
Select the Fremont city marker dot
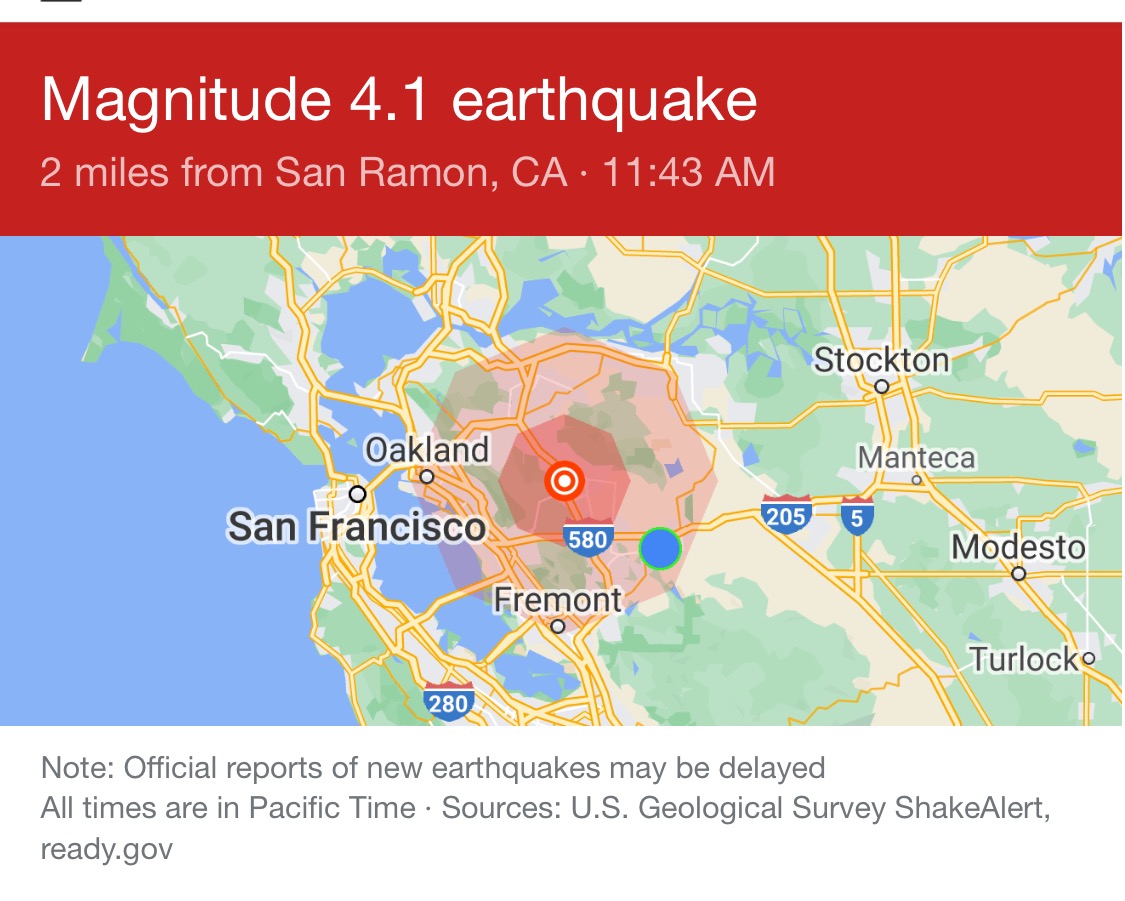point(557,626)
